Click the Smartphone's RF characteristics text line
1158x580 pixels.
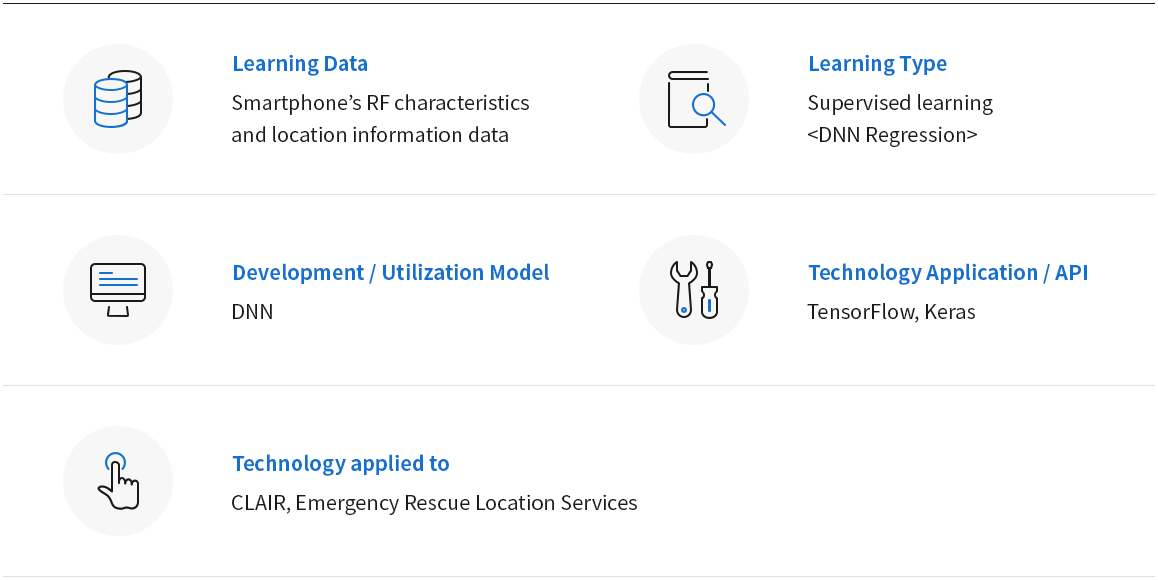[380, 103]
